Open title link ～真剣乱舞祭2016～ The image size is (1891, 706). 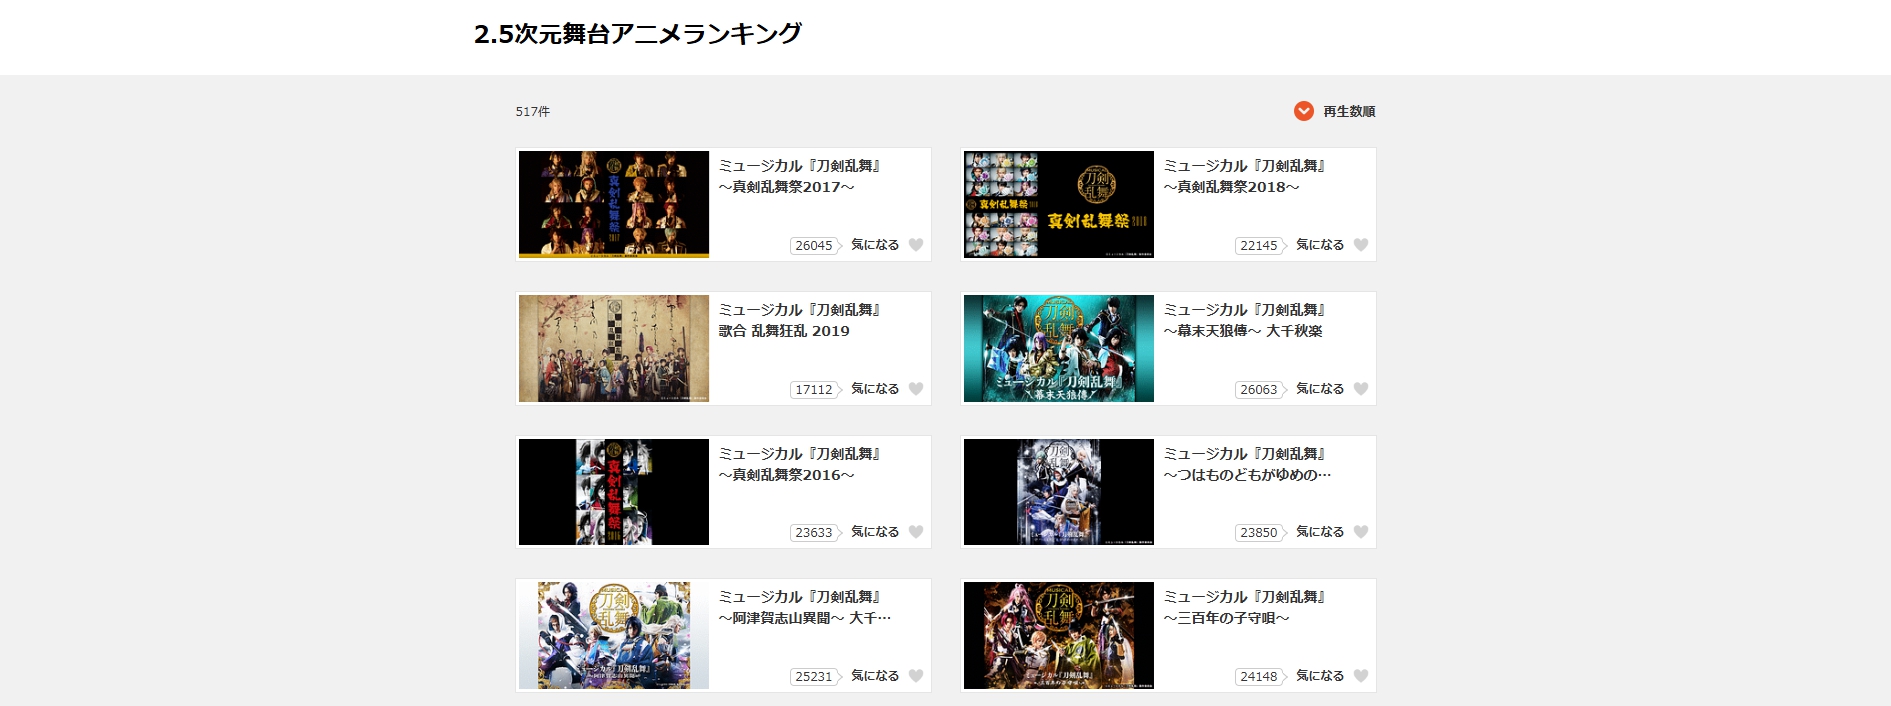click(x=786, y=475)
